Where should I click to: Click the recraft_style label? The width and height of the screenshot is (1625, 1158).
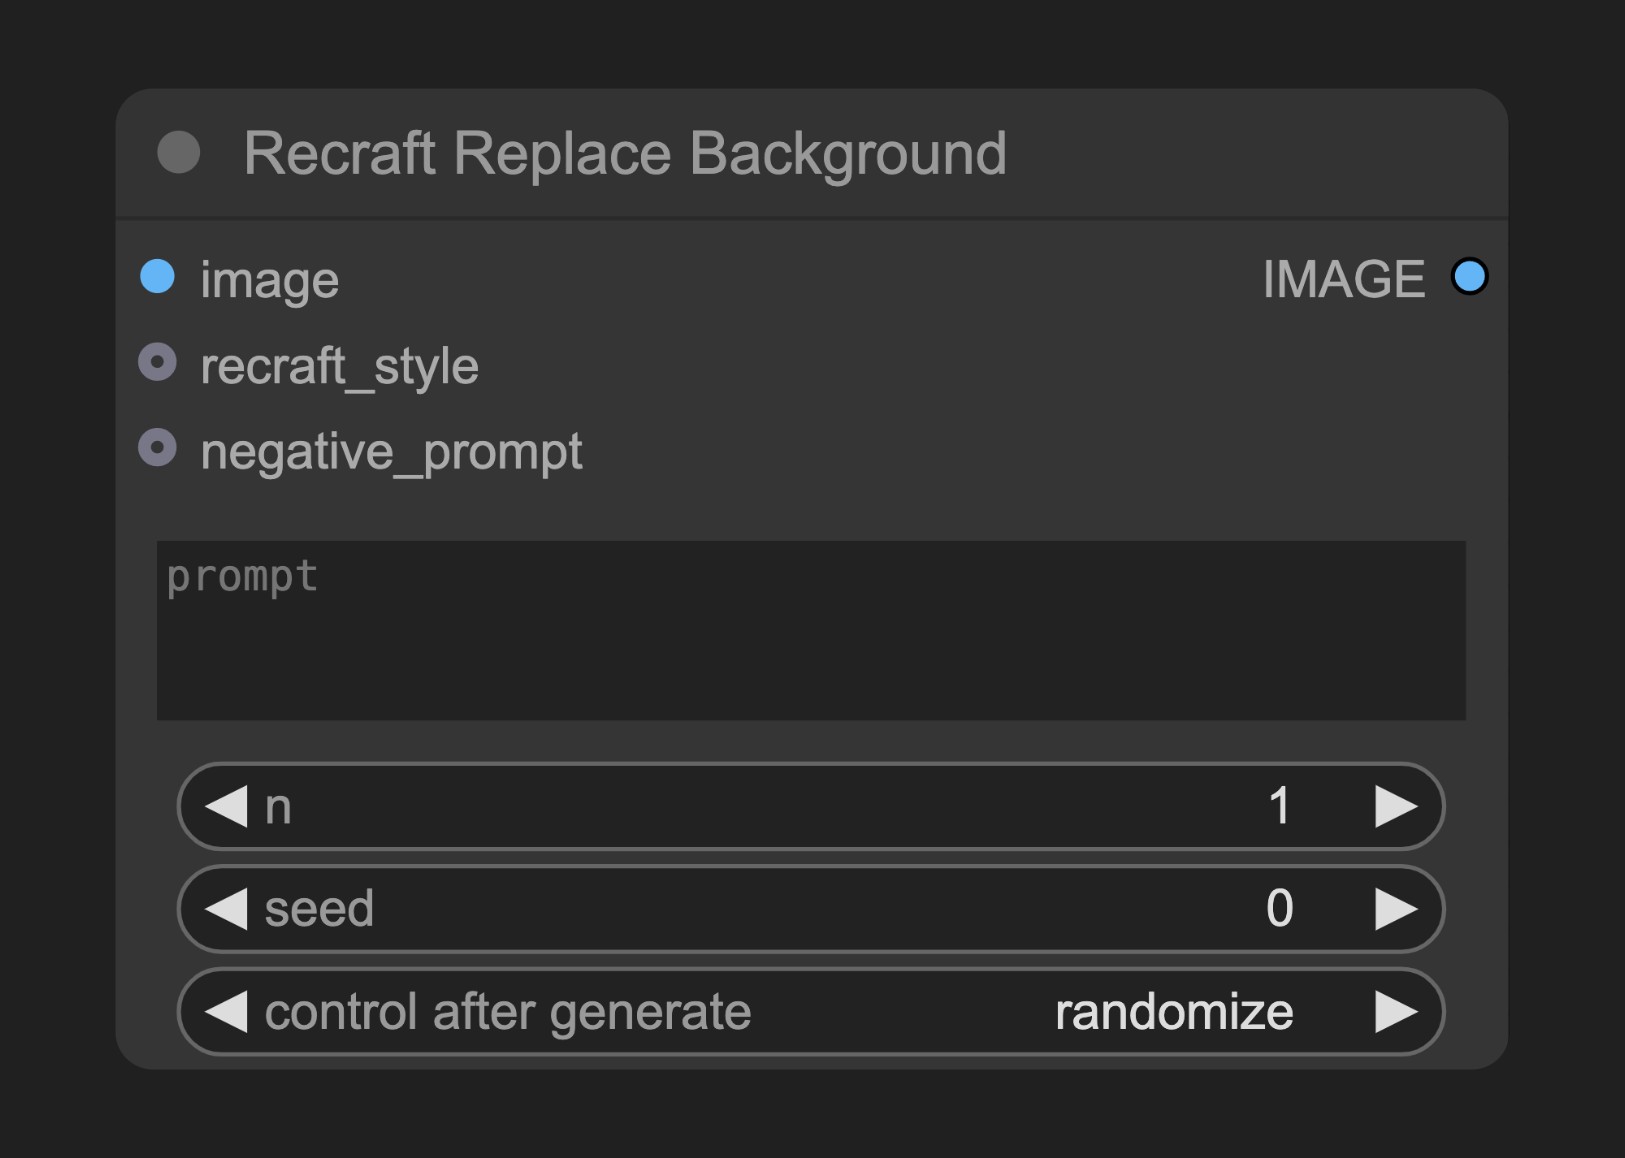coord(339,367)
